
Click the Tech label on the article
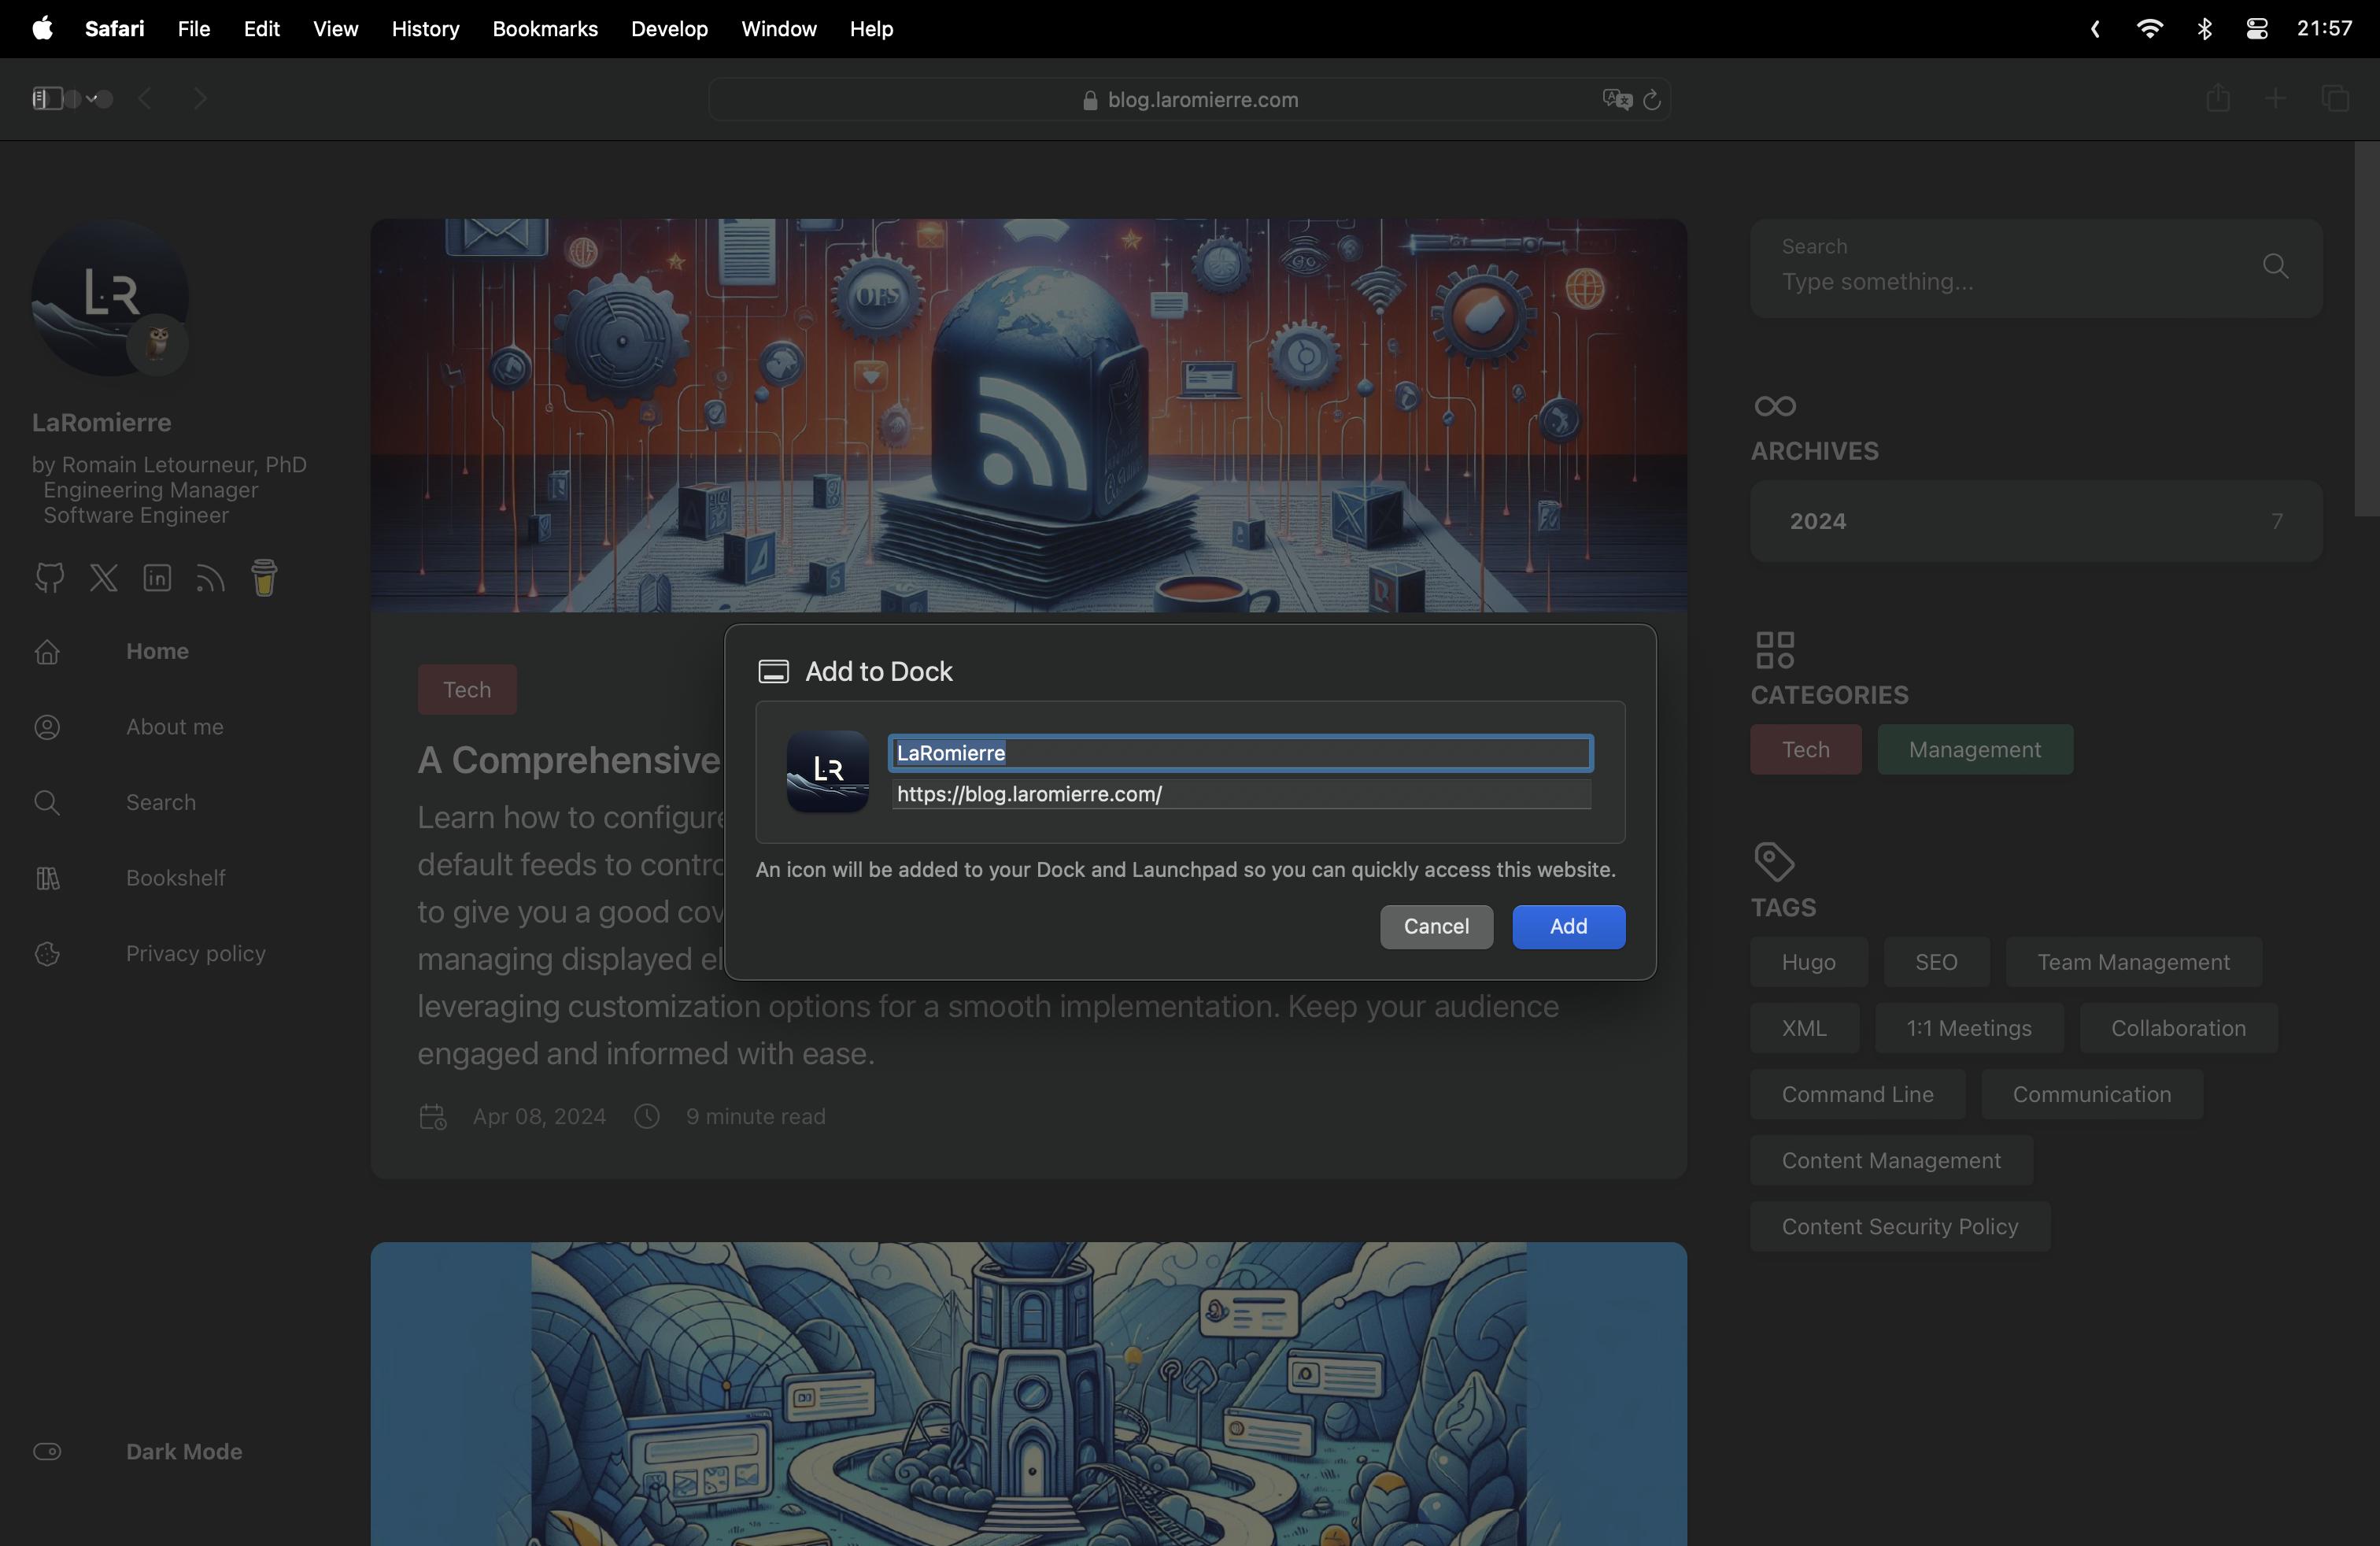point(467,690)
